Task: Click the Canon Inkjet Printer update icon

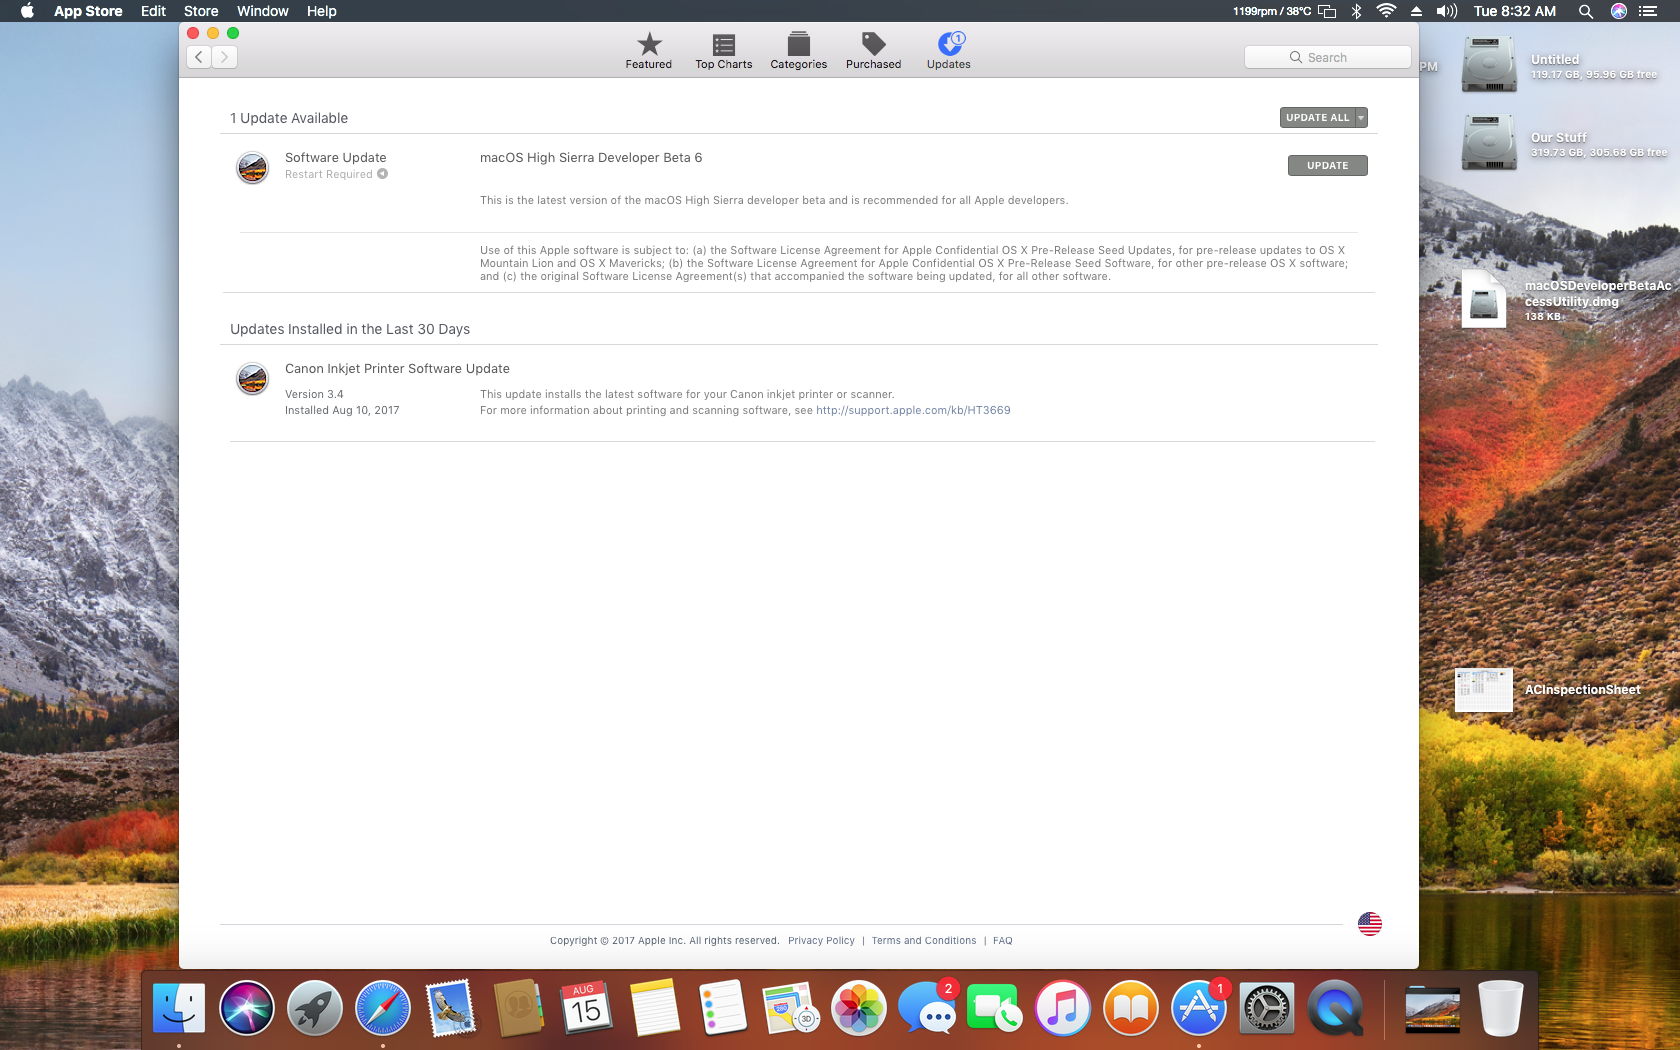Action: (x=252, y=378)
